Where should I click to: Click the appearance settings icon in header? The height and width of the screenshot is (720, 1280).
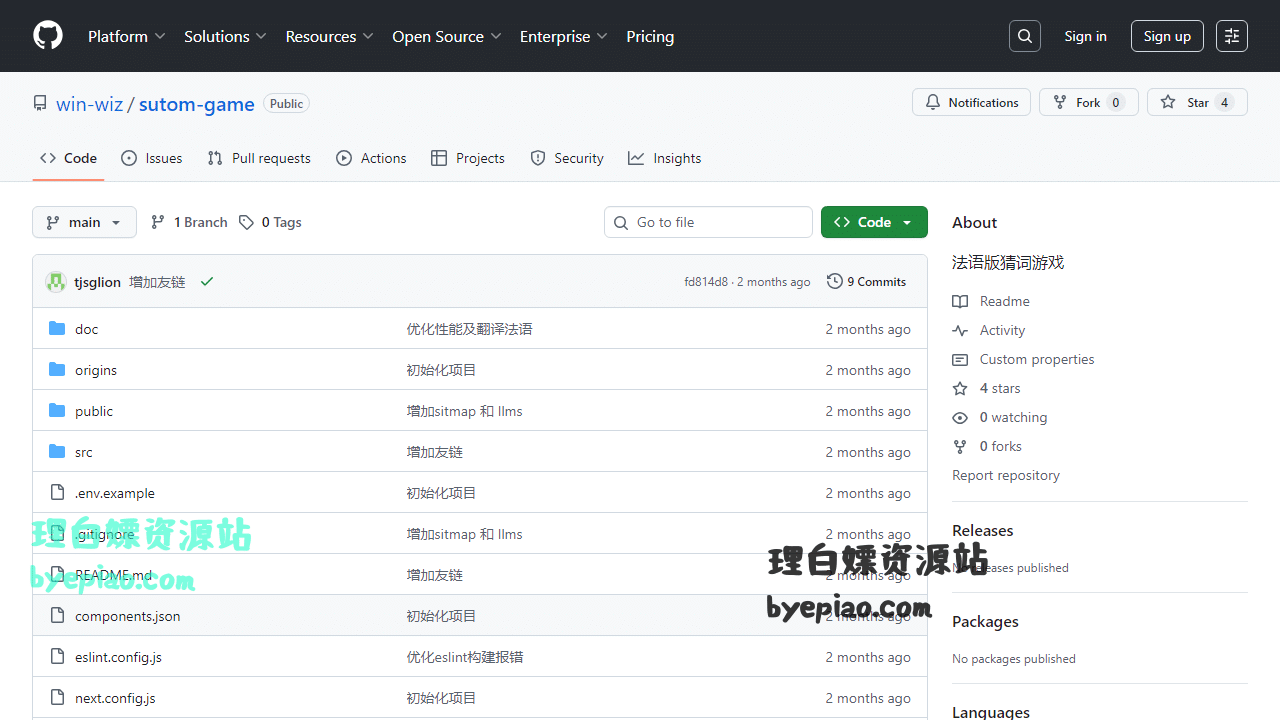coord(1232,36)
